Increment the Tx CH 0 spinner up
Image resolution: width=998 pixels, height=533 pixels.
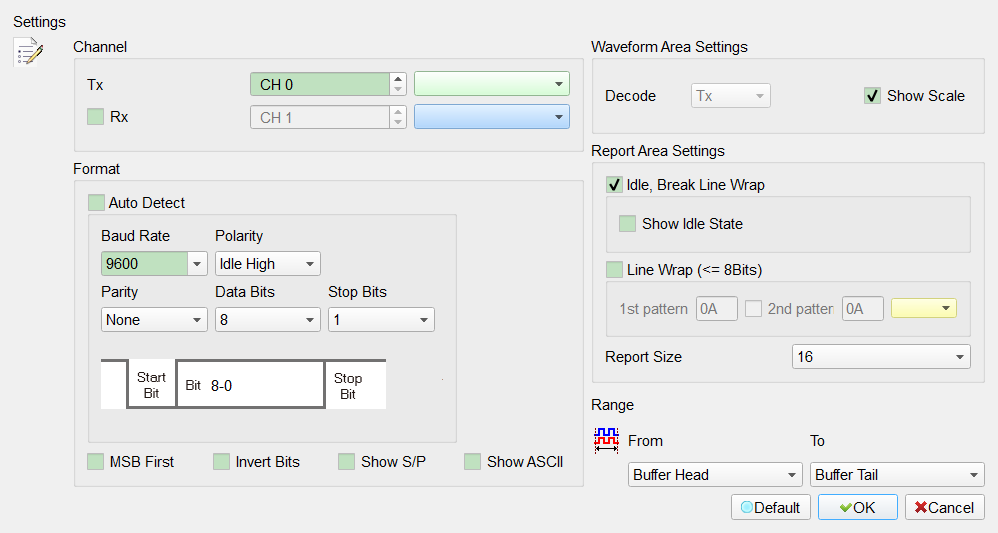point(398,79)
